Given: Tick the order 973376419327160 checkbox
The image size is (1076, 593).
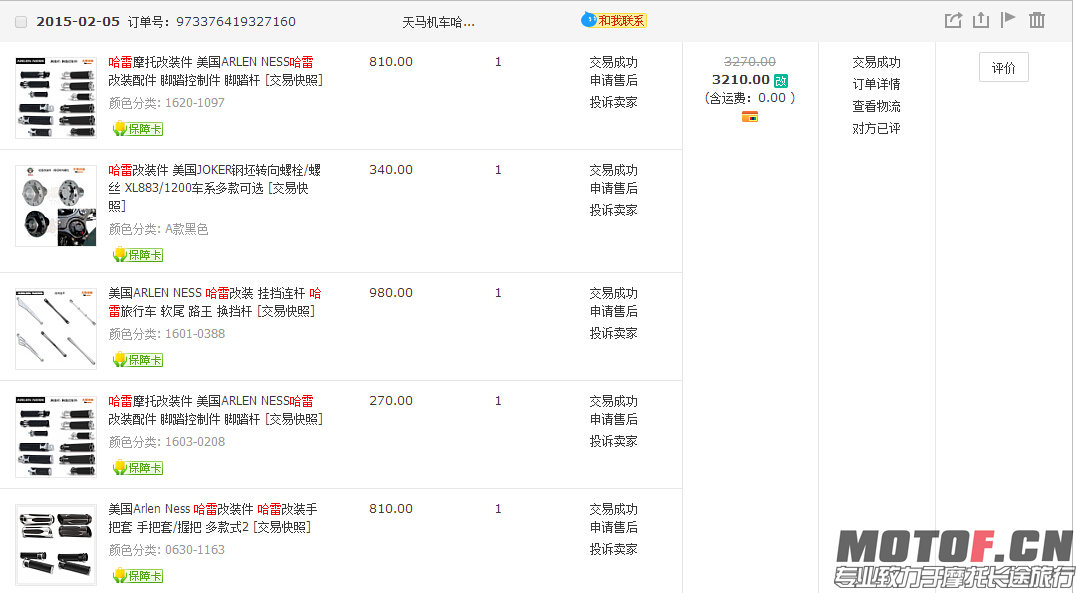Looking at the screenshot, I should click(x=21, y=22).
